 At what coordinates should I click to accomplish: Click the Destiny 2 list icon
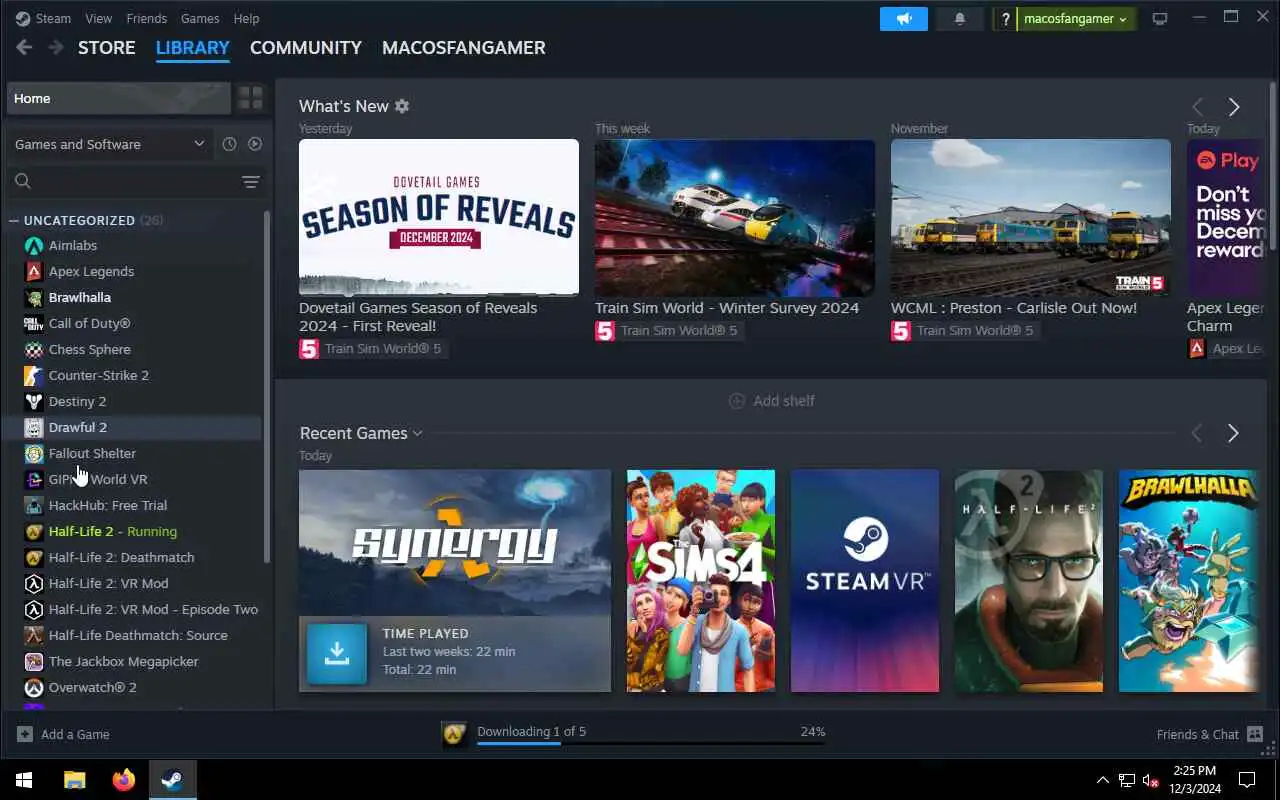point(33,401)
